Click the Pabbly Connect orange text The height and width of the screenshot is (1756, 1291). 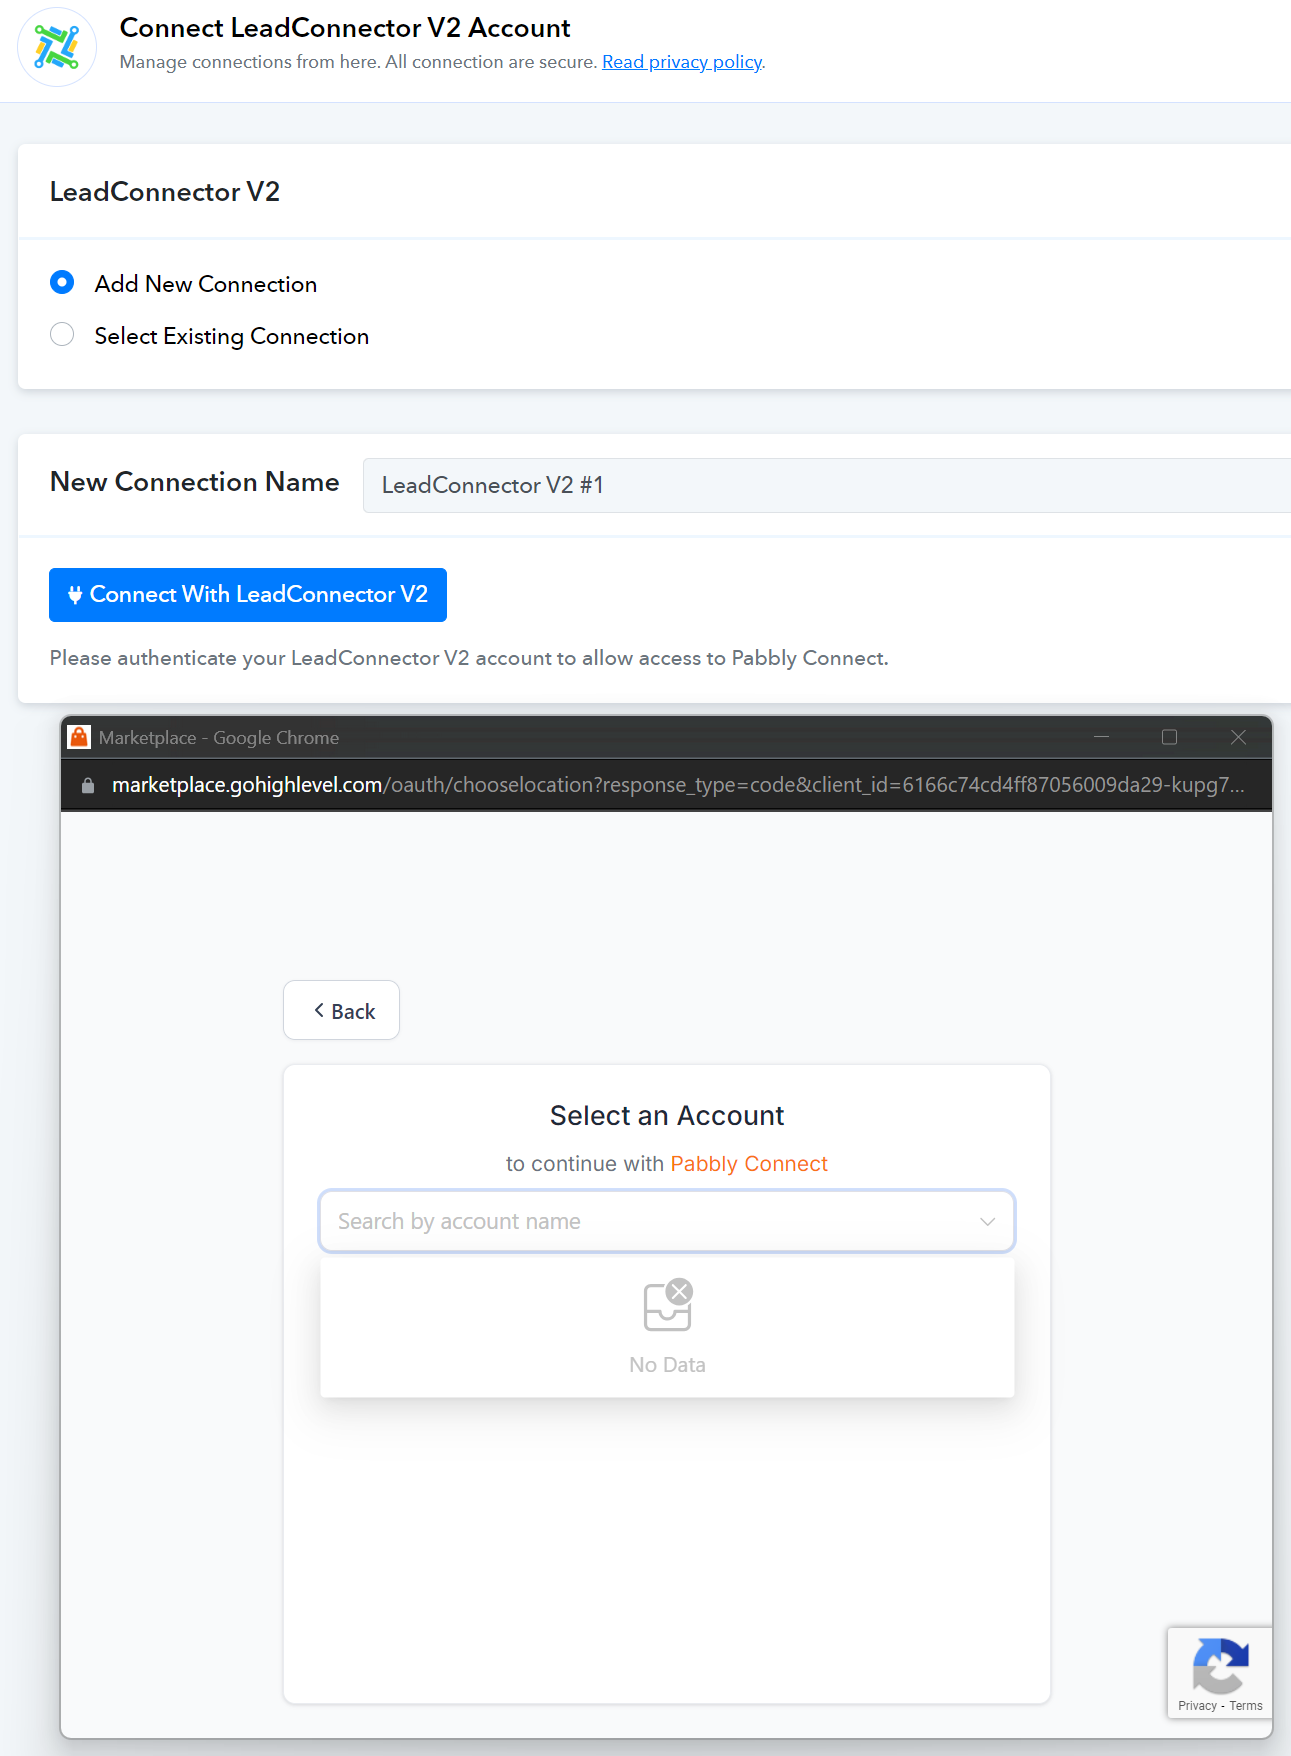click(x=749, y=1164)
